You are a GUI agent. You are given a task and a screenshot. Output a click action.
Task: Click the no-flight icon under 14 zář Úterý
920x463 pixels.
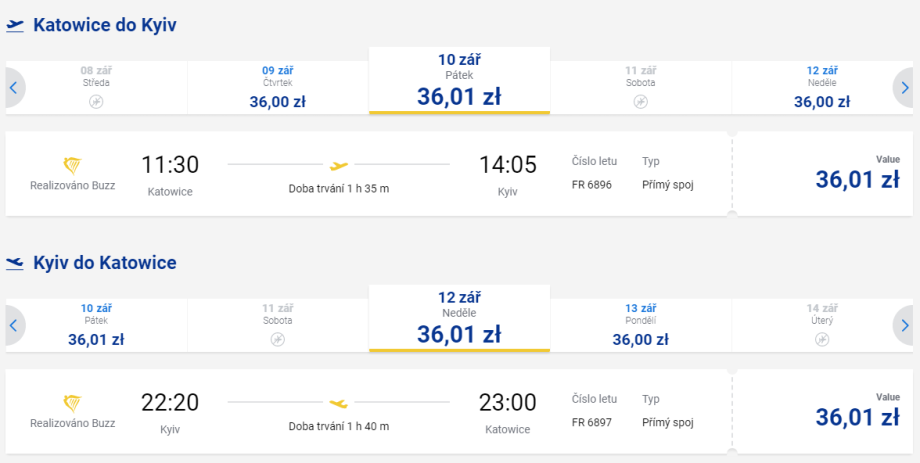tap(822, 340)
